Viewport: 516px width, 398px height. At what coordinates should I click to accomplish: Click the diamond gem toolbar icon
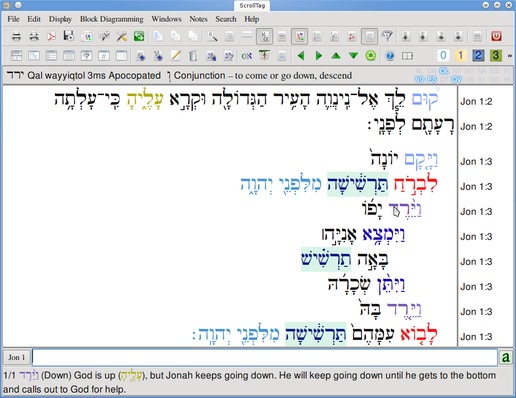(387, 36)
